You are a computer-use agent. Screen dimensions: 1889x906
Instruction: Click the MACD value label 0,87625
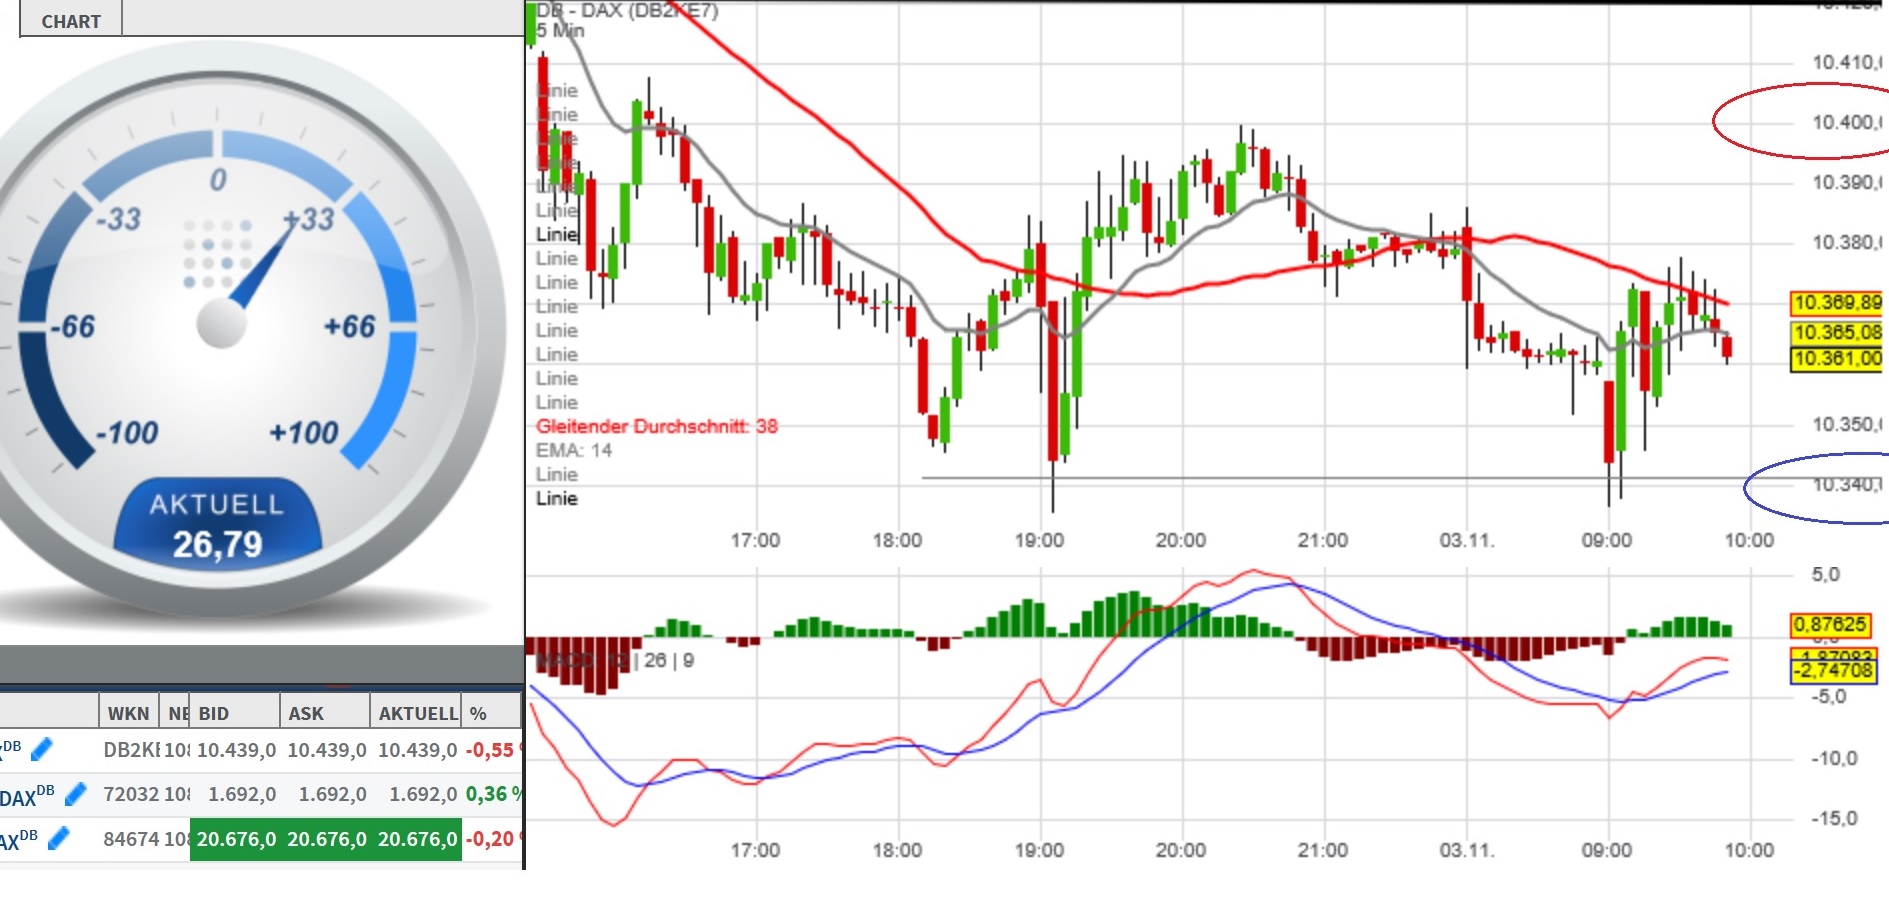(x=1832, y=624)
